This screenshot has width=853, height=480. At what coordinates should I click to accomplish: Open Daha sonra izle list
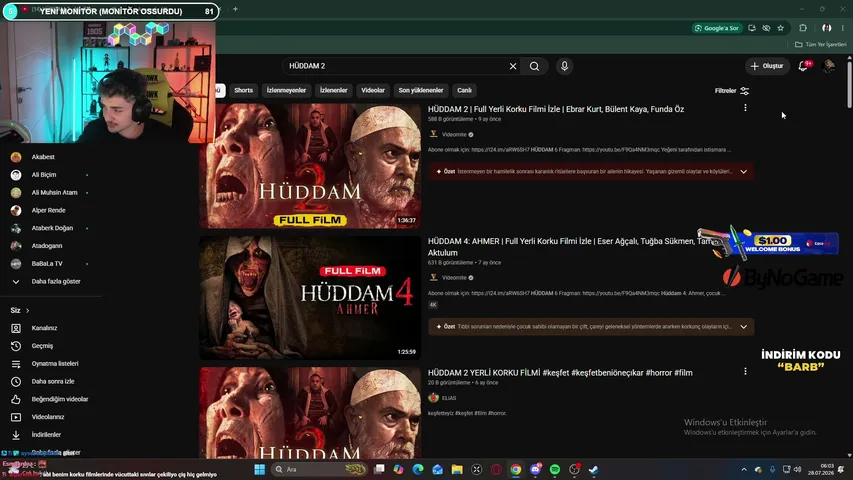[x=52, y=381]
